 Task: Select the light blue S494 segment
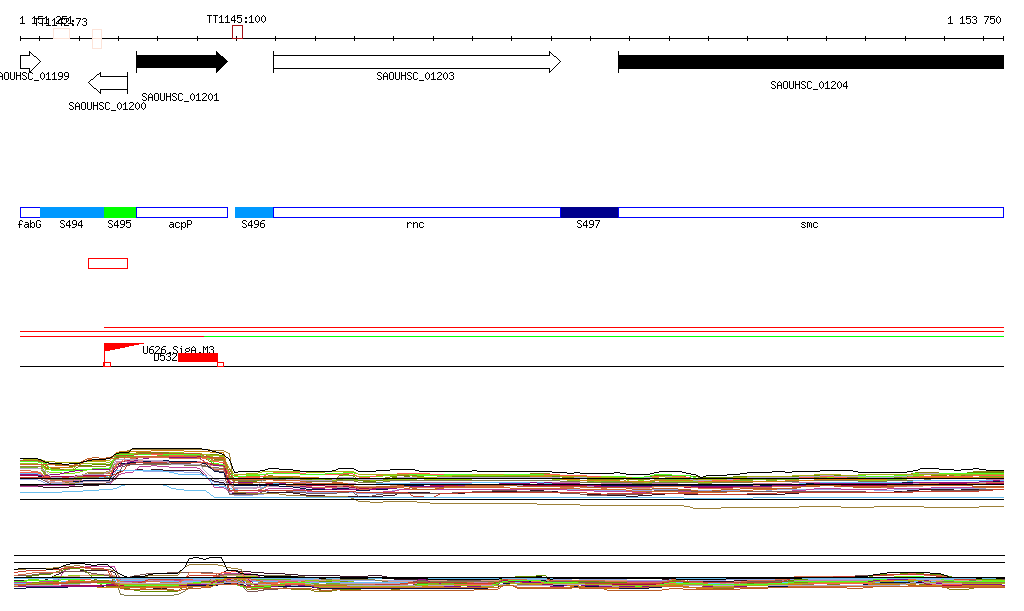pyautogui.click(x=72, y=213)
